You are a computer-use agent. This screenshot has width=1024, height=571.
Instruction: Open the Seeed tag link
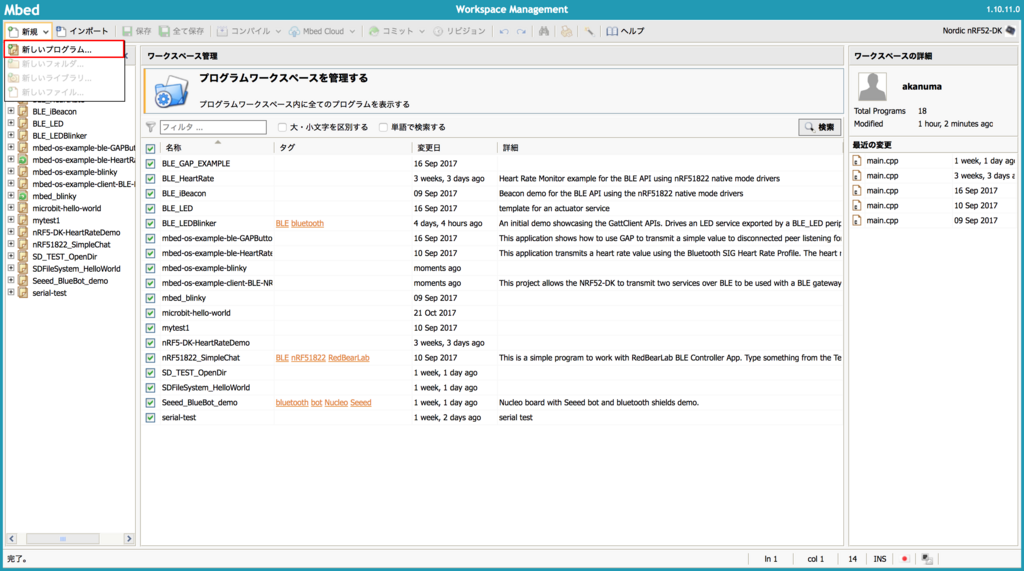point(360,403)
